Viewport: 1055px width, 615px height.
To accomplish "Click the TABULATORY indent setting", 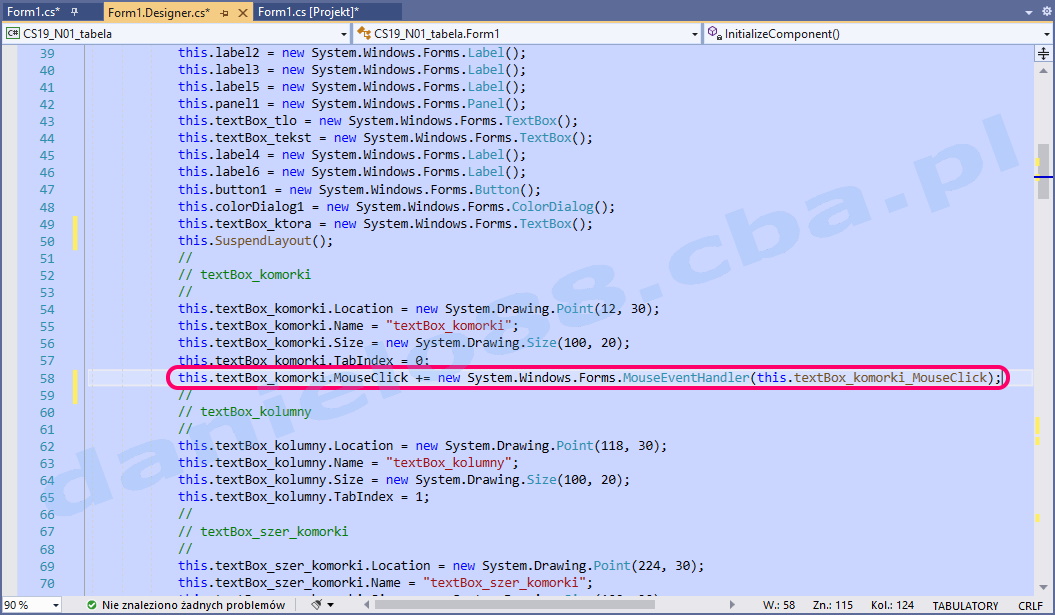I will (965, 605).
